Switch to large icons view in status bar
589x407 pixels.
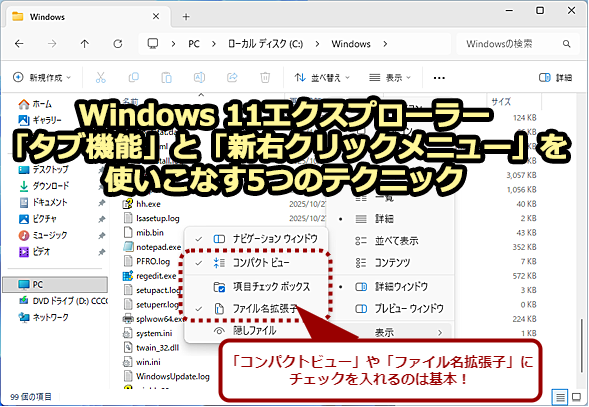[x=576, y=397]
